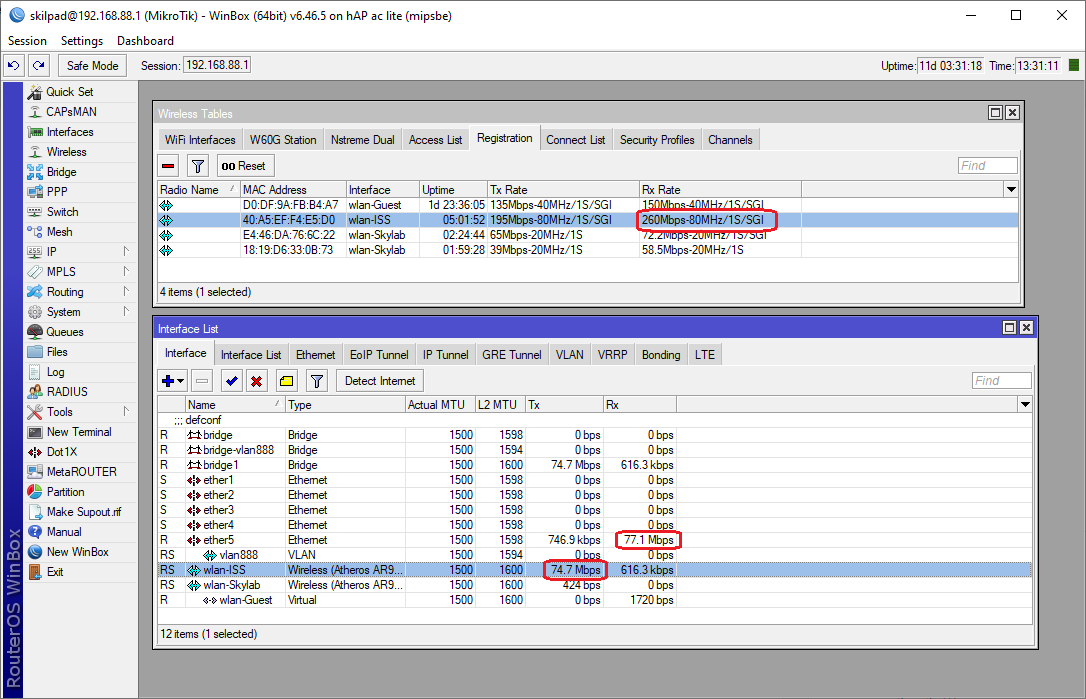Click the Undo arrow in the toolbar
This screenshot has height=699, width=1086.
coord(13,66)
